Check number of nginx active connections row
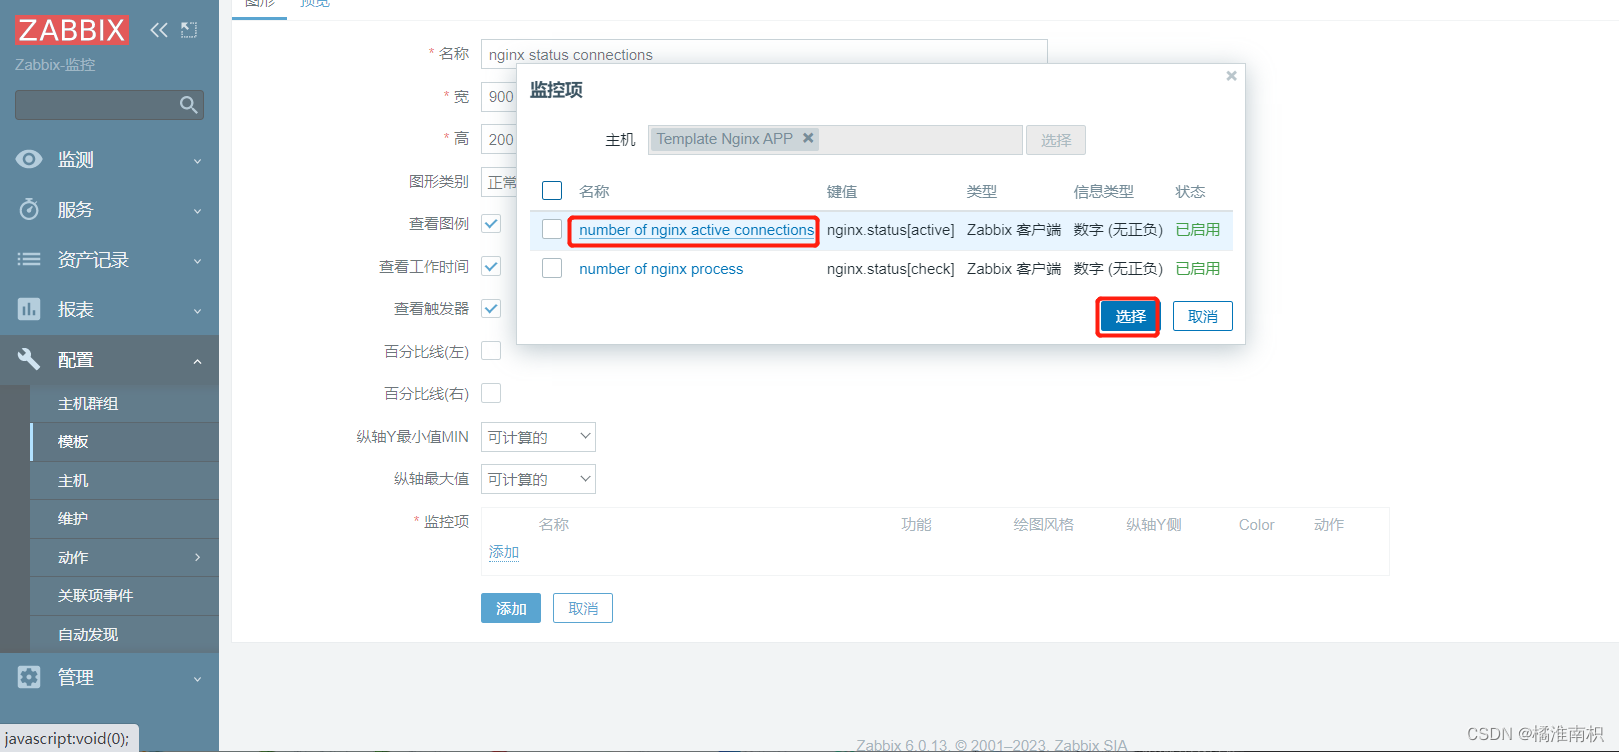This screenshot has width=1619, height=752. click(x=552, y=229)
